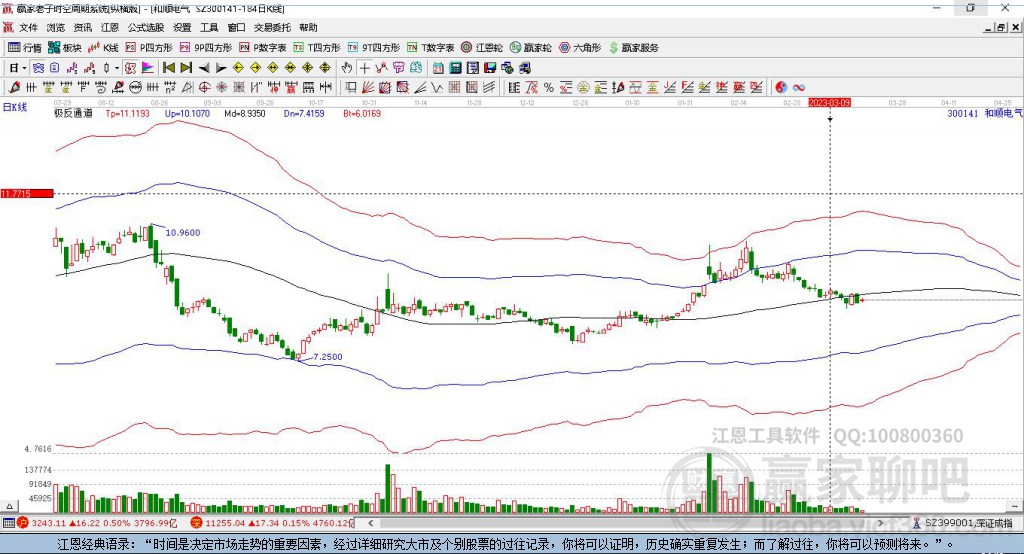Open the 交易委托 menu

point(272,27)
